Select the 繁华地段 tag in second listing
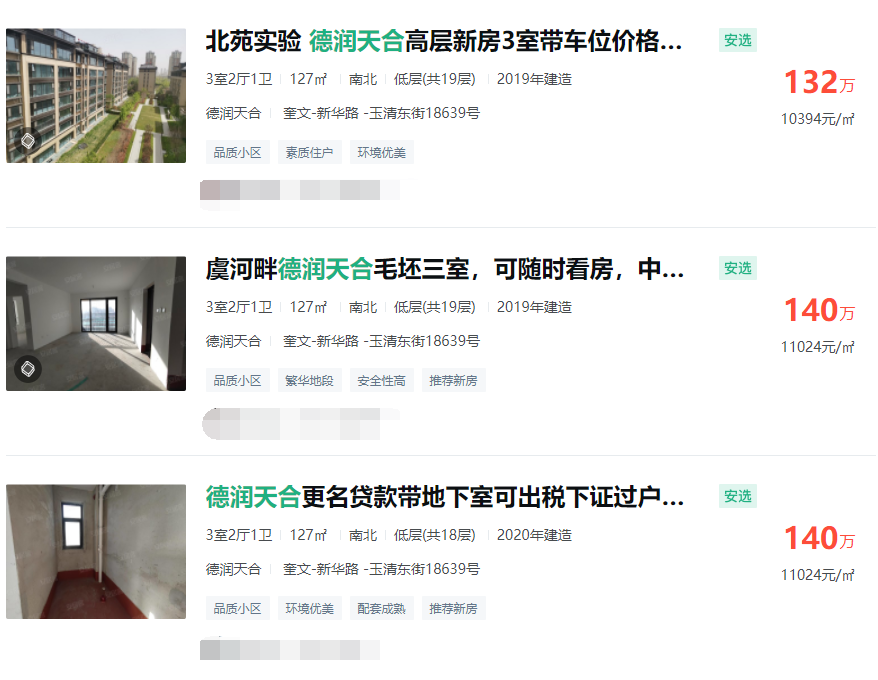Viewport: 878px width, 680px height. [x=310, y=380]
